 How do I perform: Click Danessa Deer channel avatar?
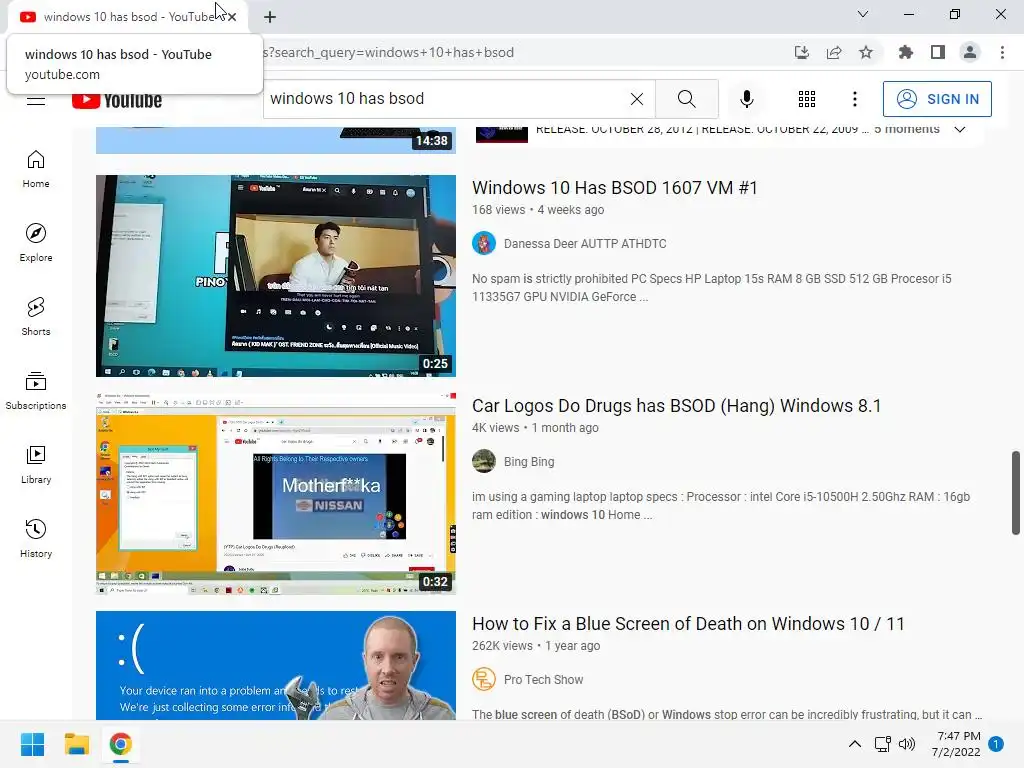(x=484, y=244)
